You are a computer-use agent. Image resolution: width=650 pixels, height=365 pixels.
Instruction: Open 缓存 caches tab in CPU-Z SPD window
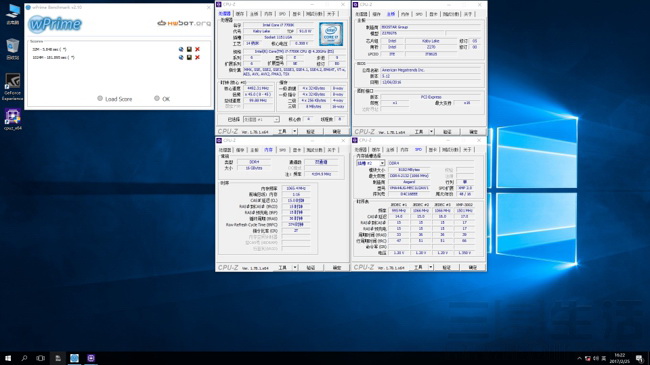point(376,149)
